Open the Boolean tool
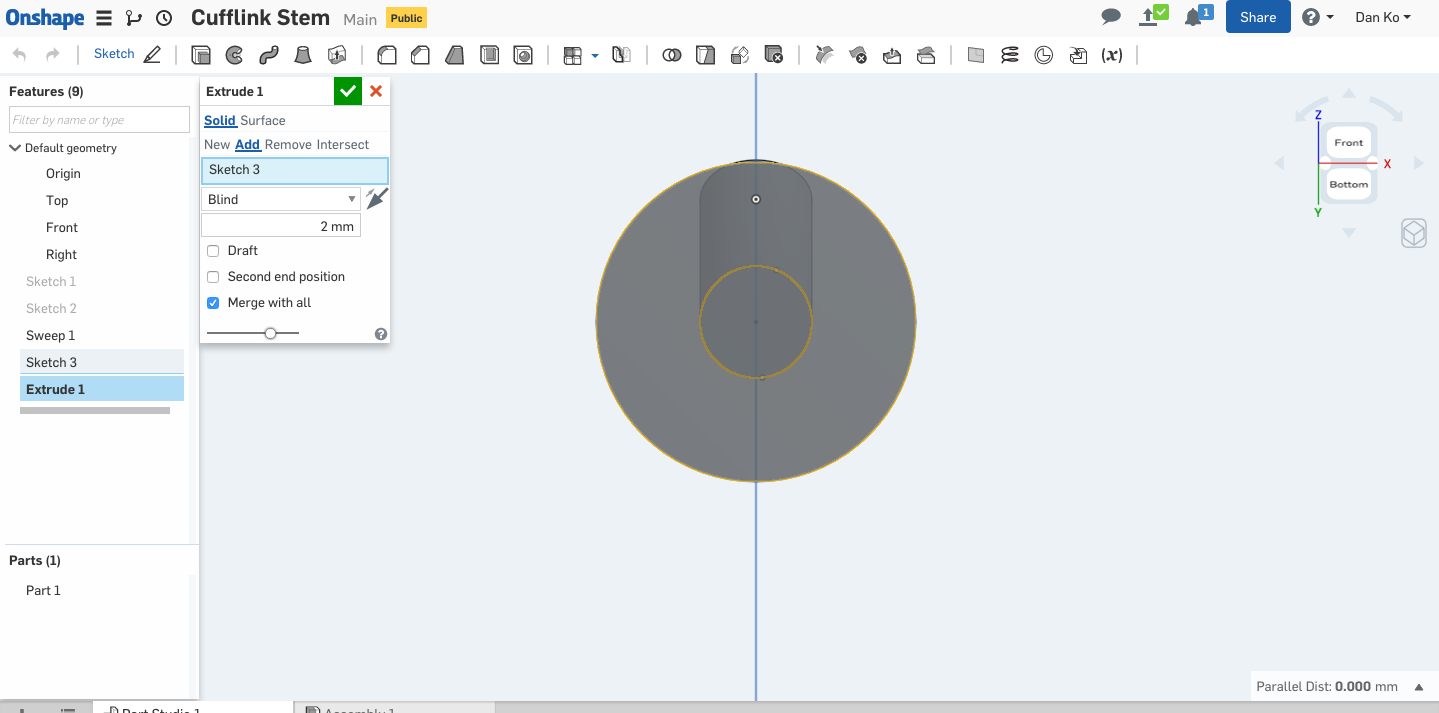This screenshot has height=713, width=1439. click(672, 55)
